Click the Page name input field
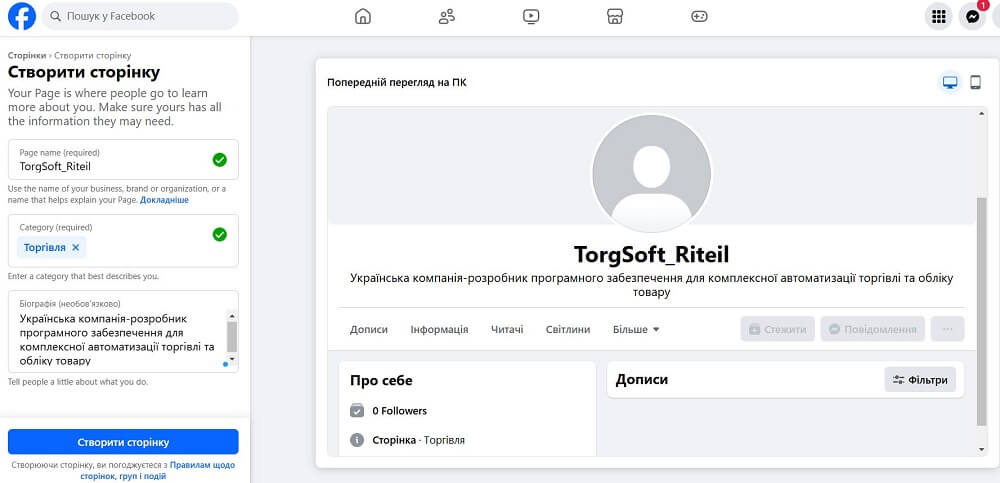 (x=110, y=166)
